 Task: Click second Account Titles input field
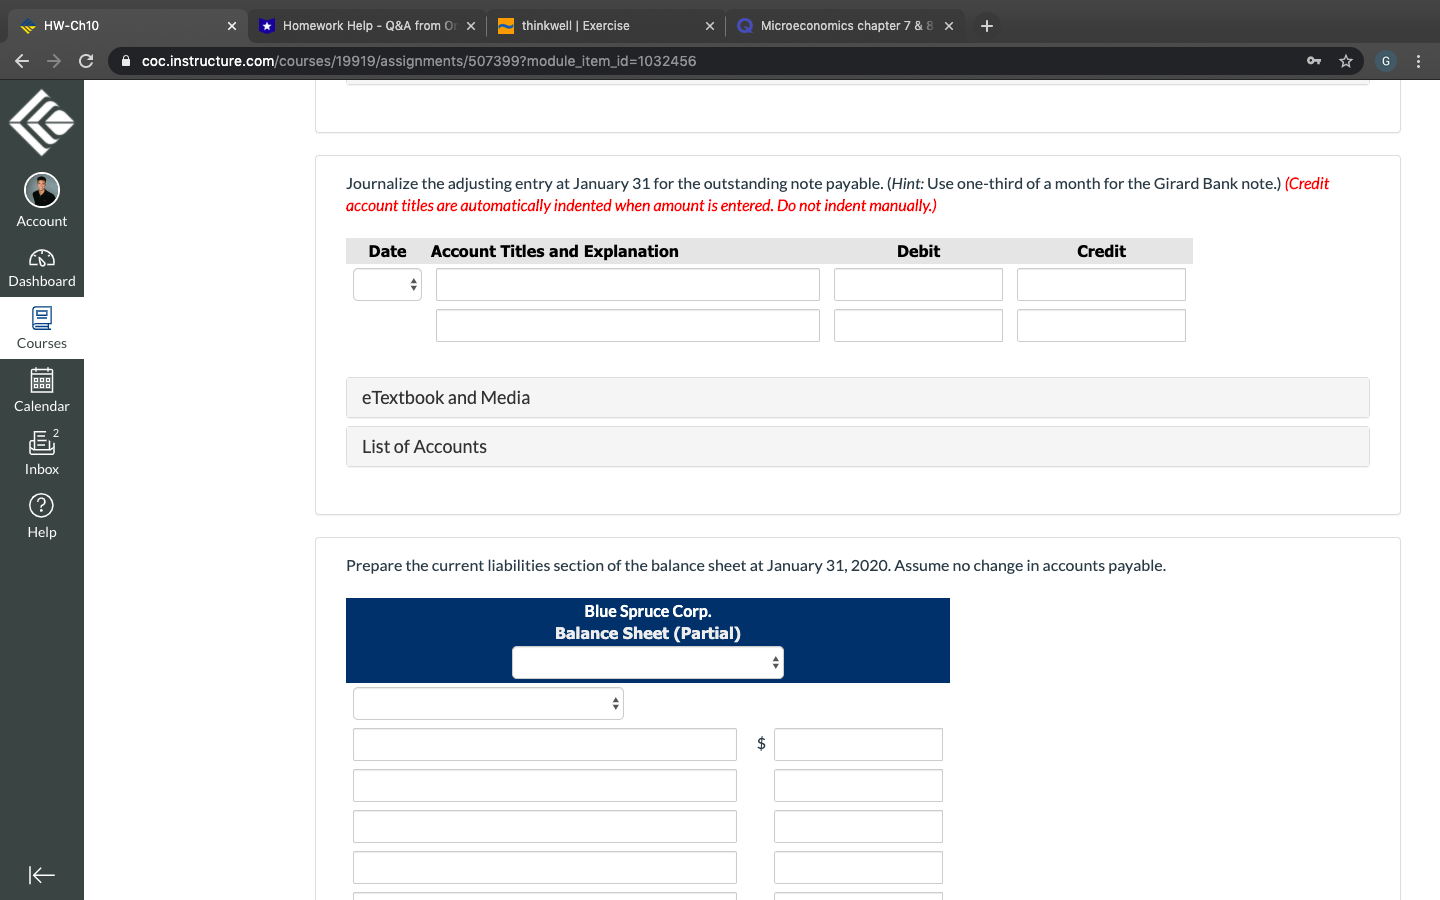tap(628, 326)
